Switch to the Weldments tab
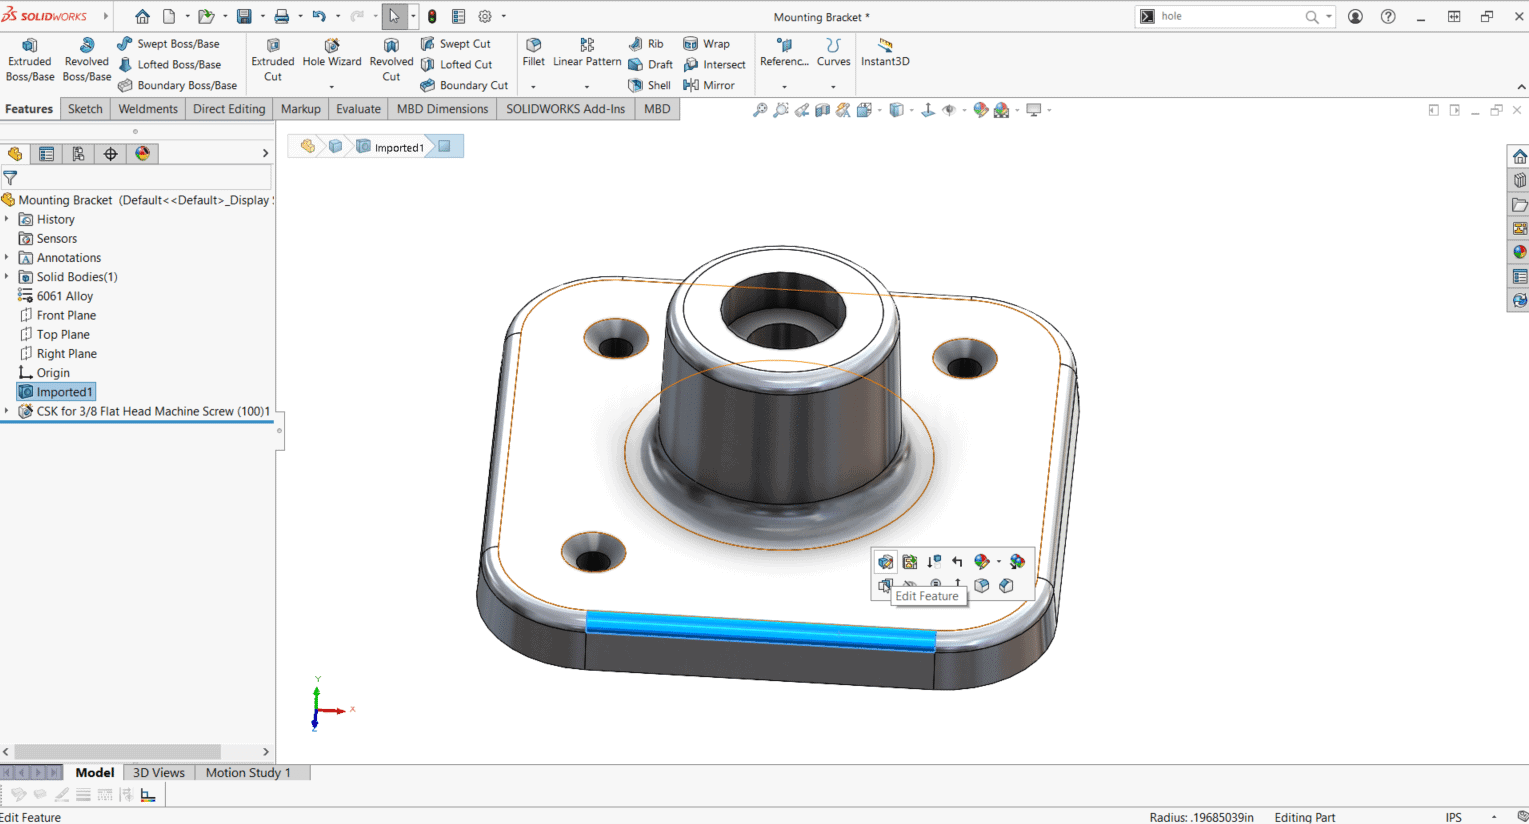Screen dimensions: 1529x824 pyautogui.click(x=148, y=109)
